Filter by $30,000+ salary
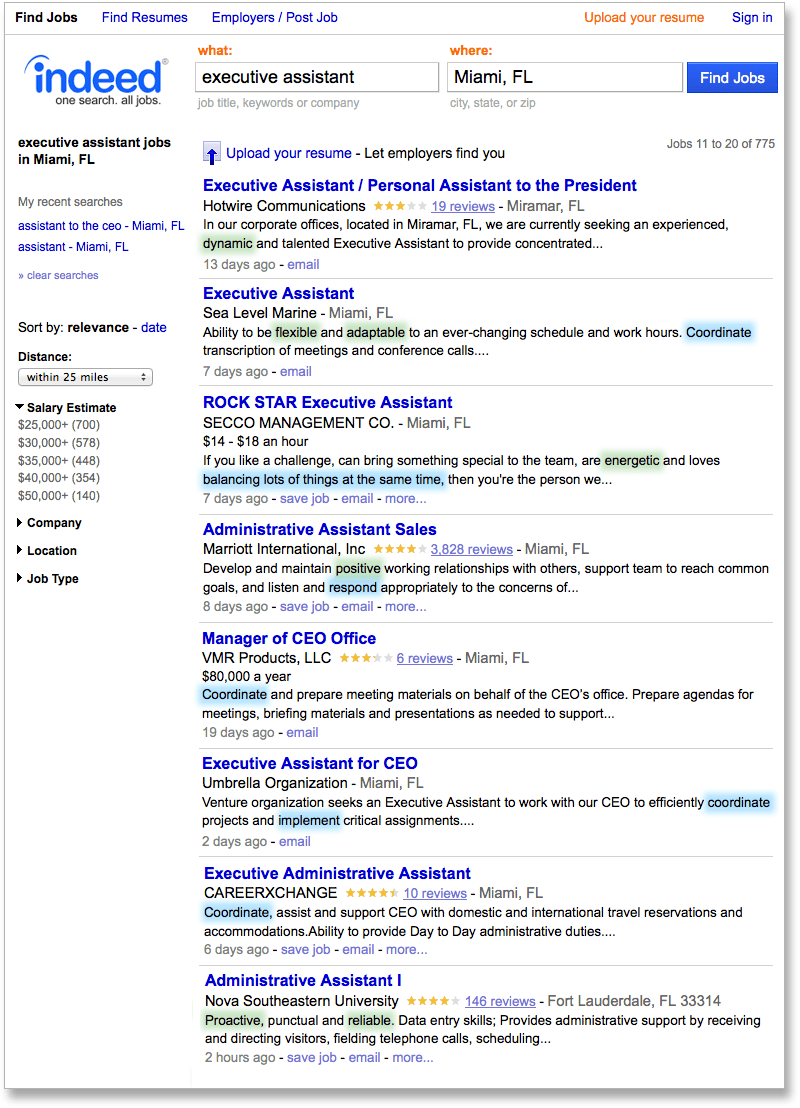 coord(59,443)
